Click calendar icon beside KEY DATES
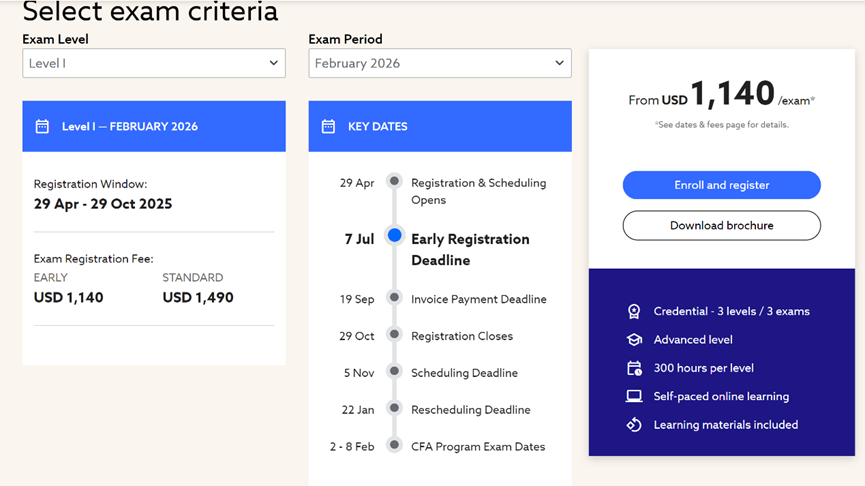The height and width of the screenshot is (486, 865). click(328, 127)
